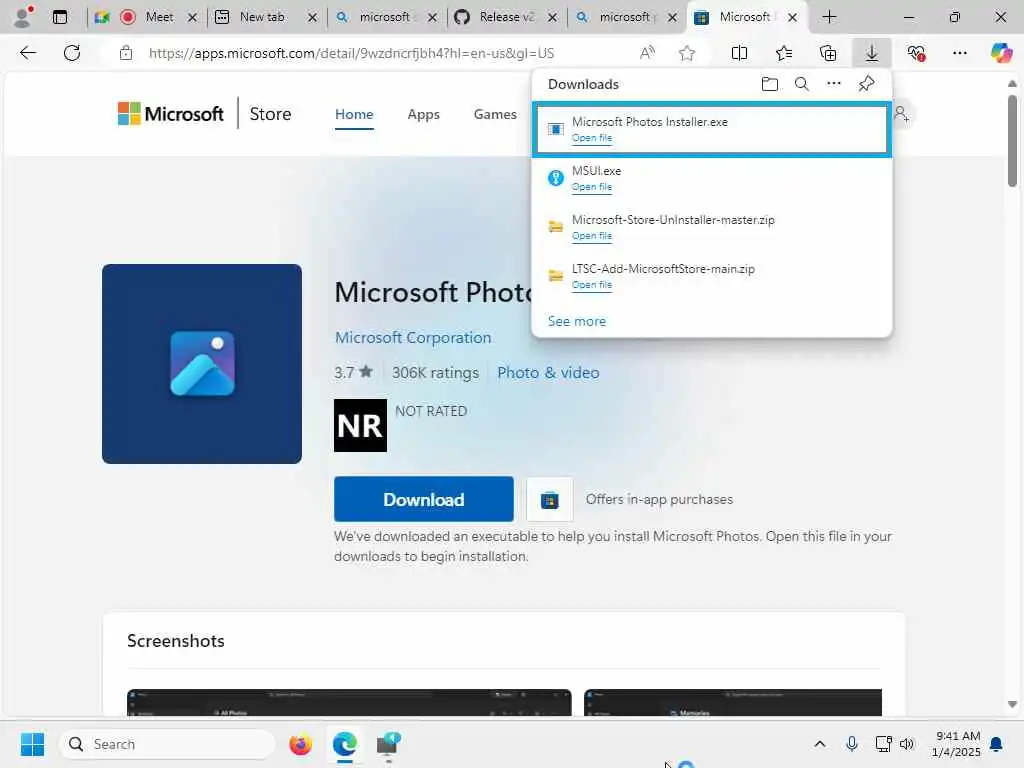Open Photo & video category link
The height and width of the screenshot is (768, 1024).
click(548, 372)
